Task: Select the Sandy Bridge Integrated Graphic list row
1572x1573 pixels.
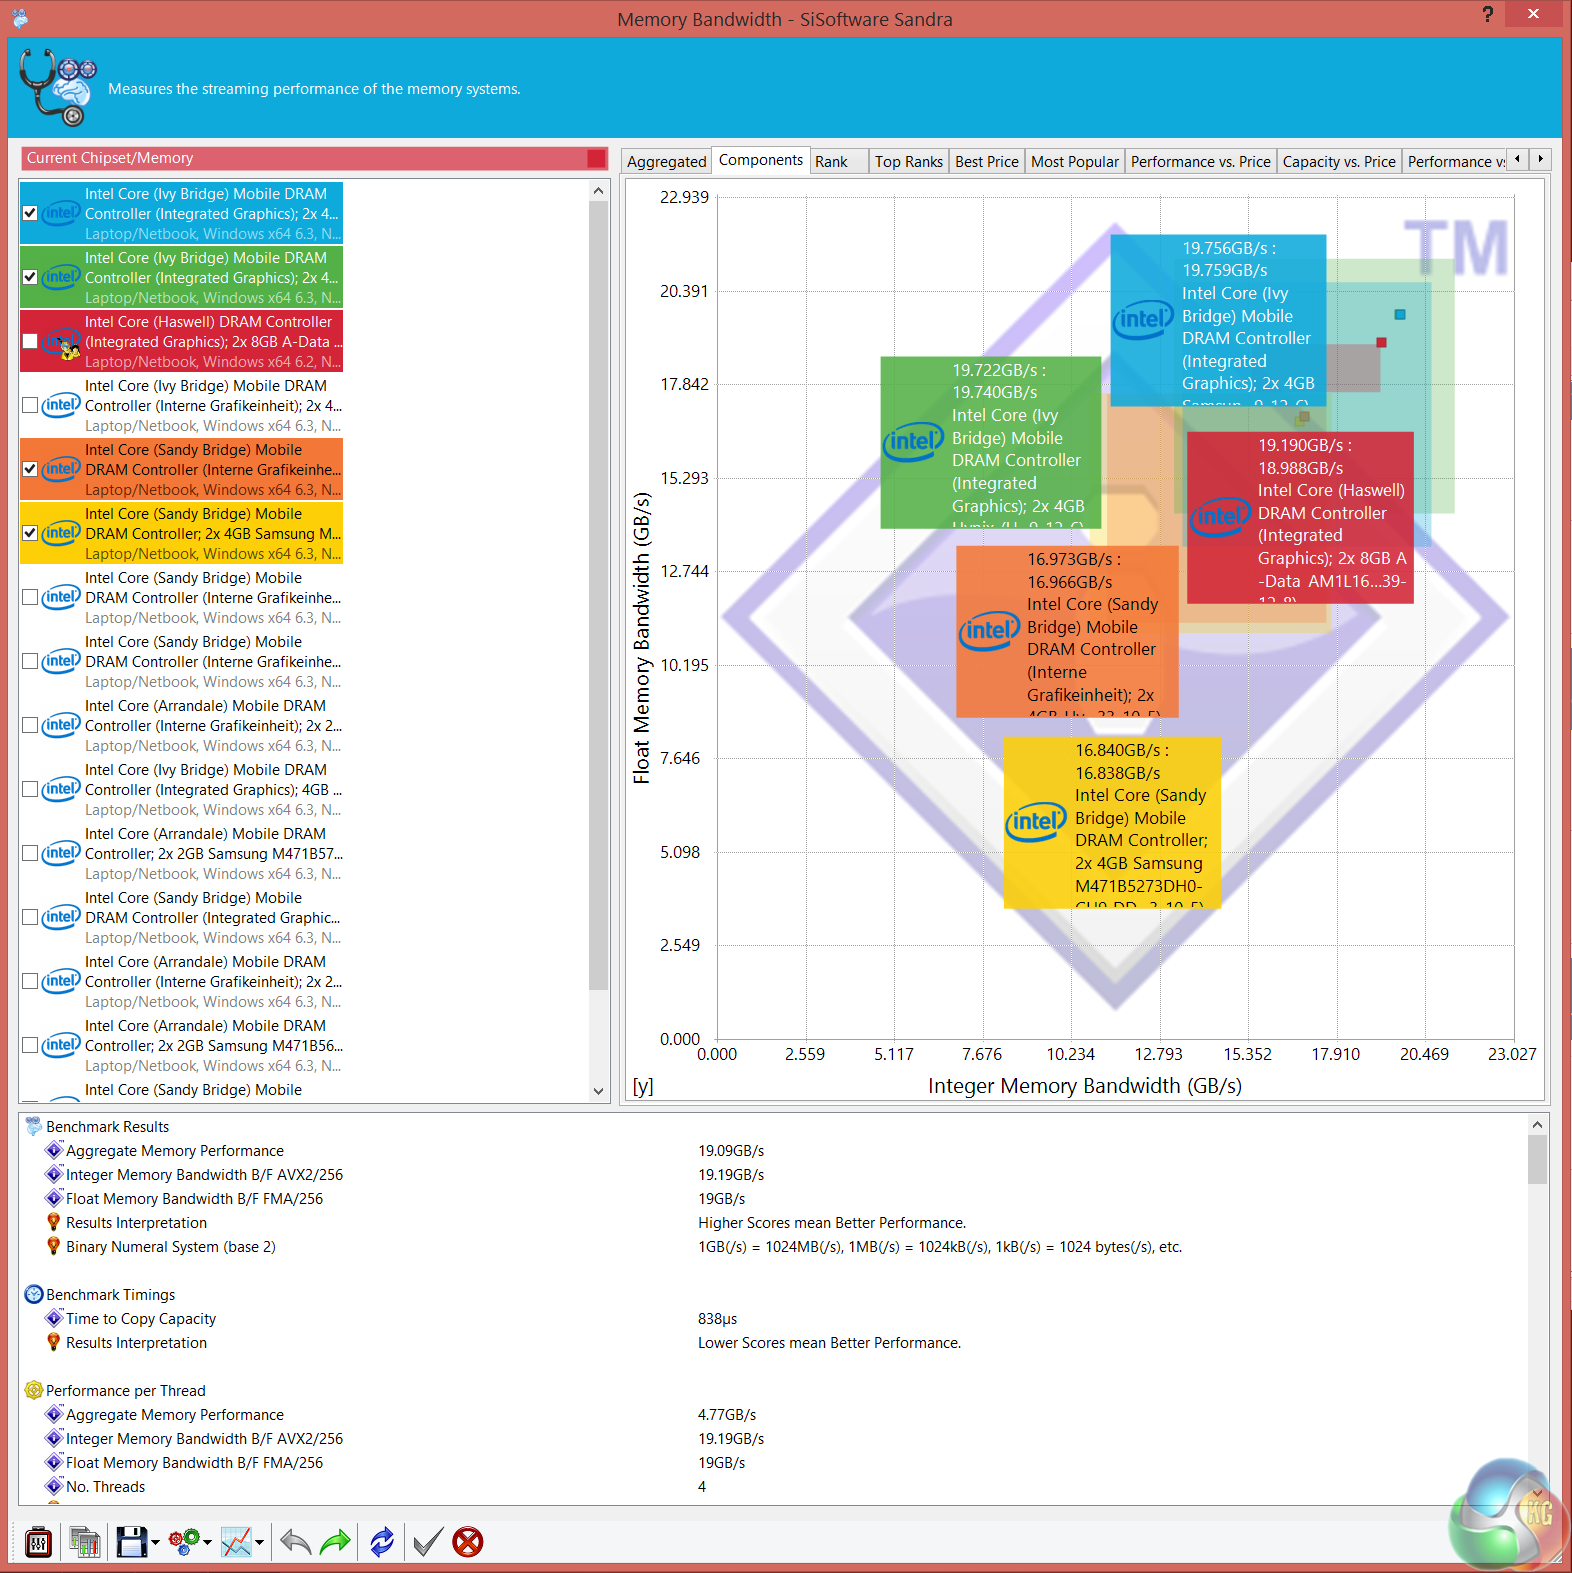Action: (182, 917)
